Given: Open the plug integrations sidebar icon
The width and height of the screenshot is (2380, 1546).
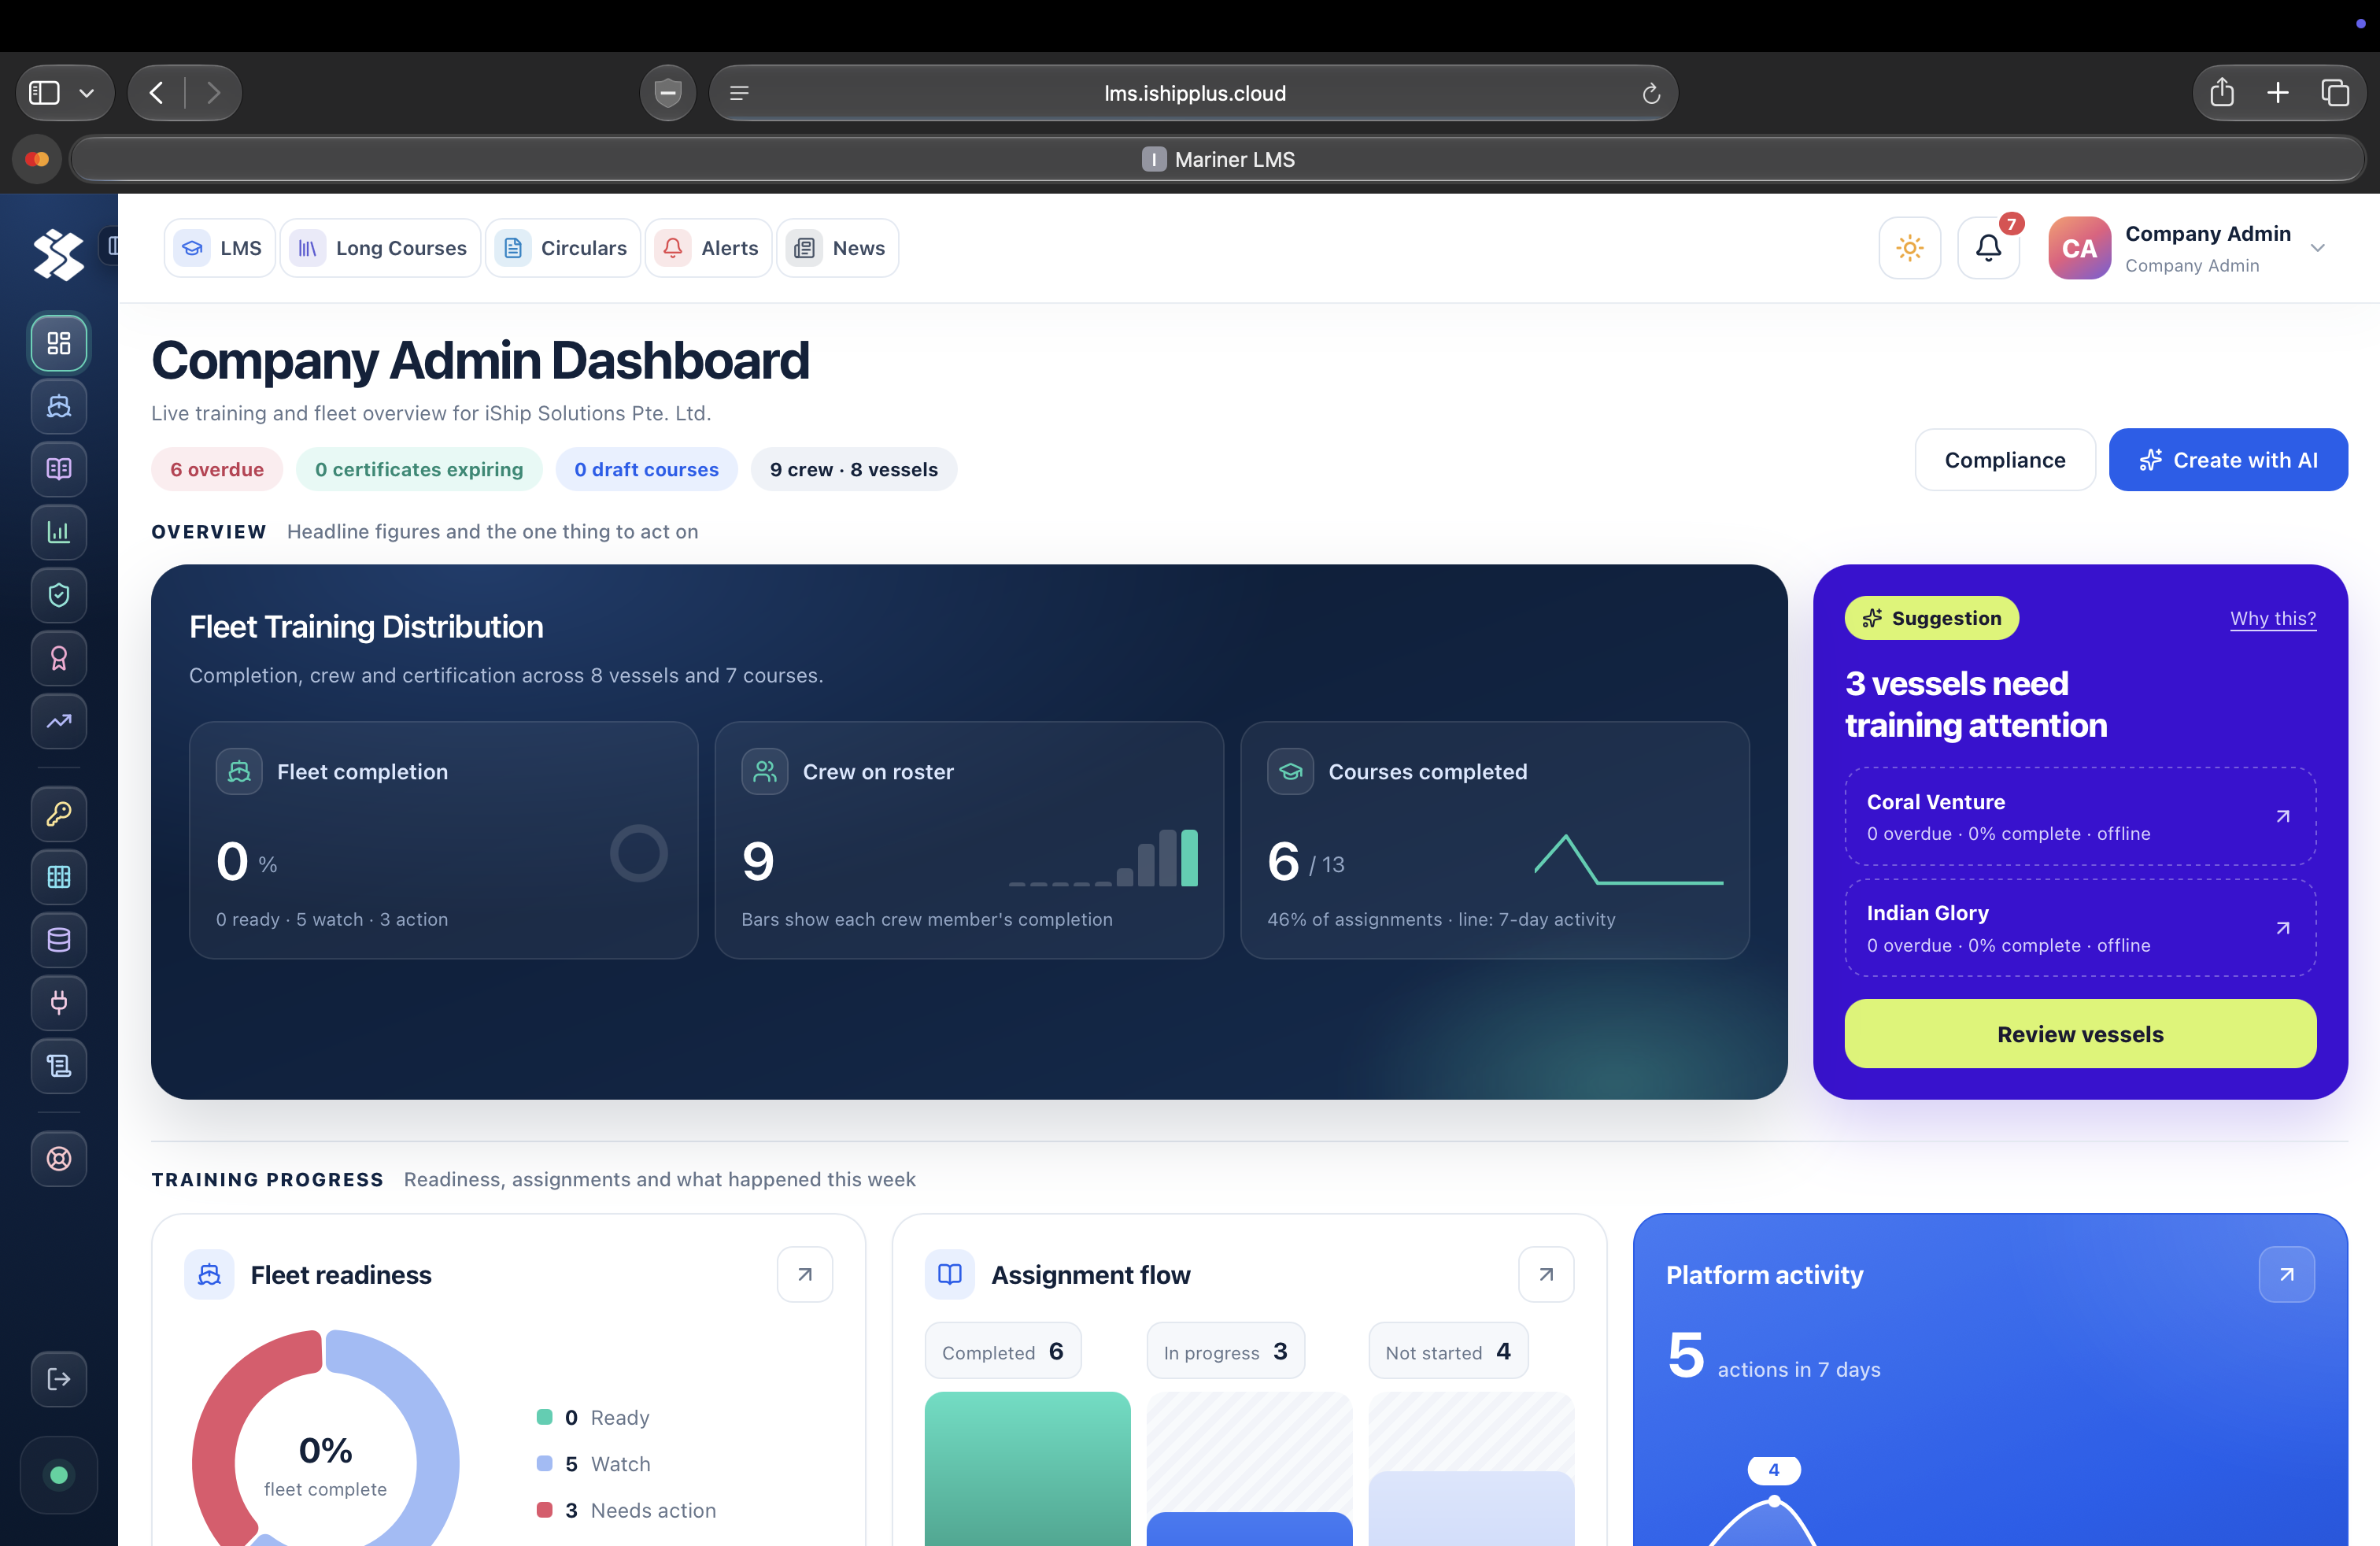Looking at the screenshot, I should [x=59, y=1003].
